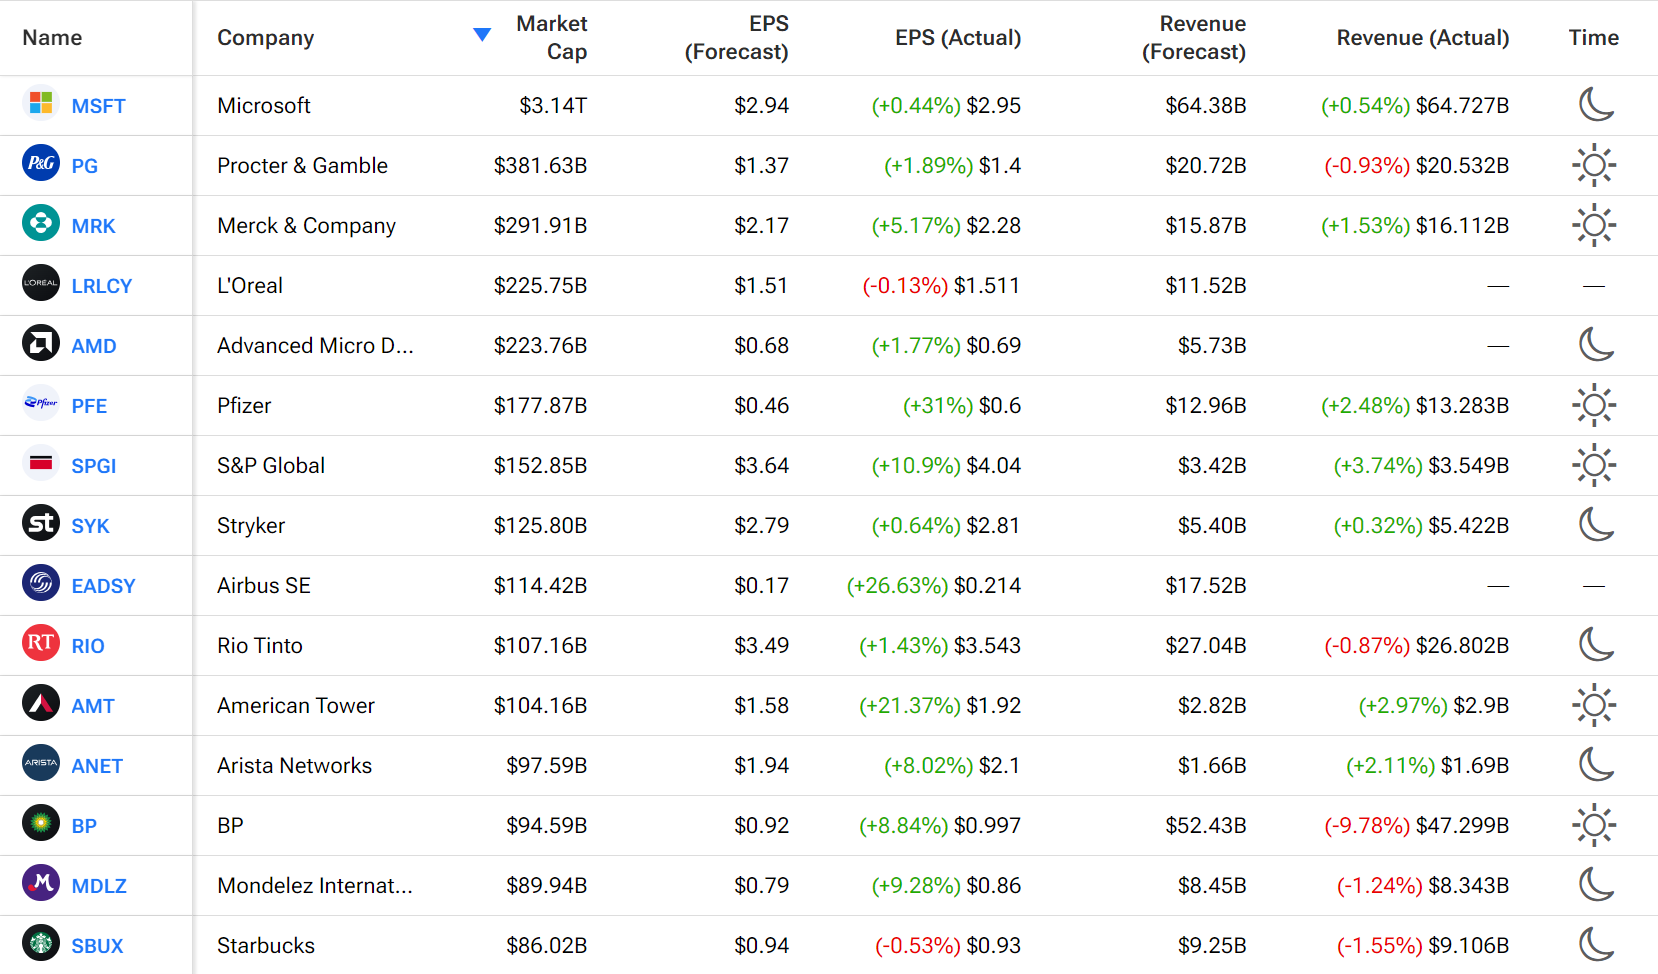Click the moon icon in Starbucks row
The image size is (1658, 974).
pyautogui.click(x=1595, y=944)
